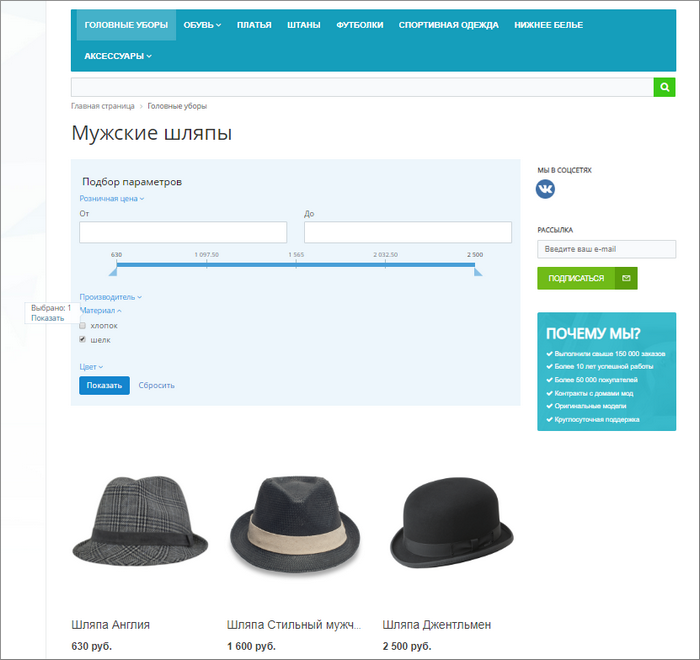Grab the minimum price slider handle
The image size is (700, 660).
tap(113, 272)
